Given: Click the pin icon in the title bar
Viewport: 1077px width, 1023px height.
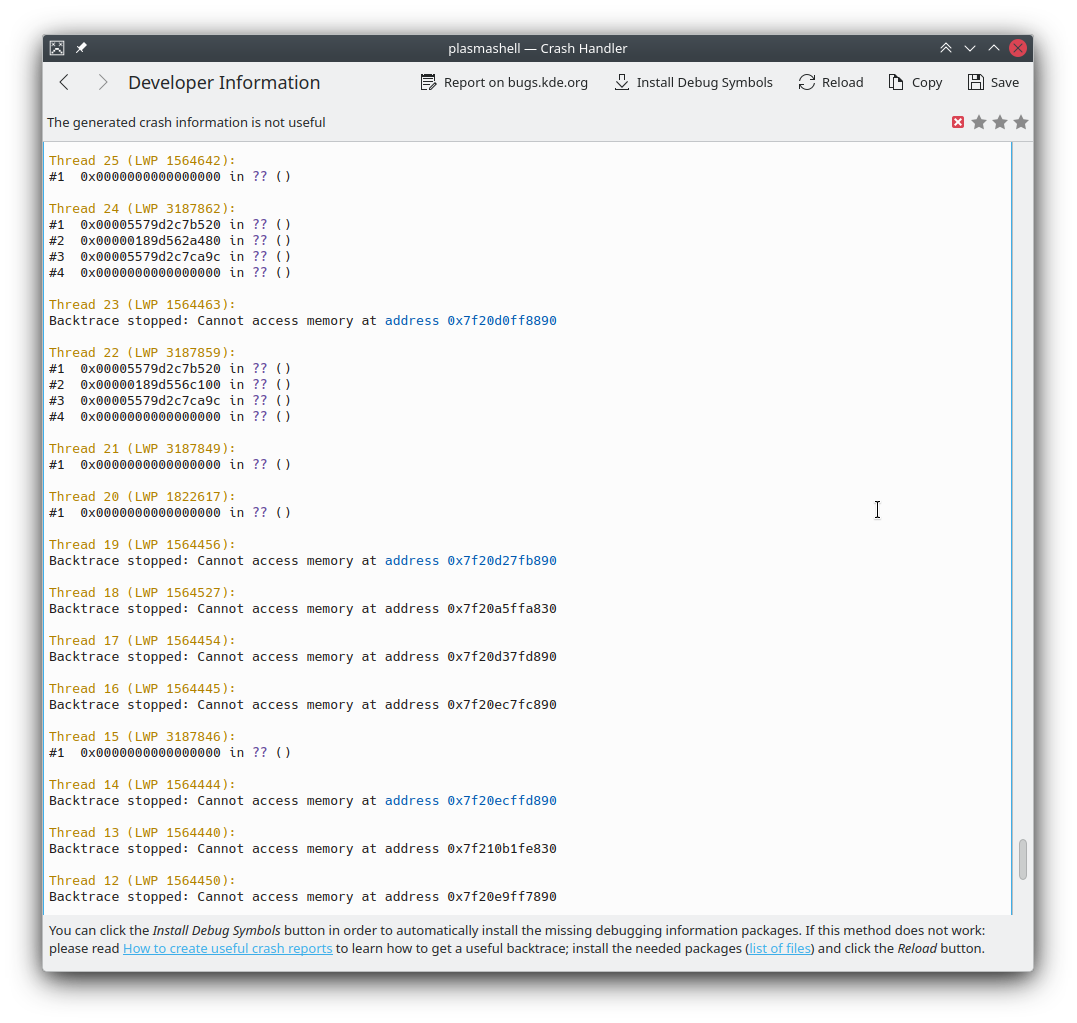Looking at the screenshot, I should [81, 48].
